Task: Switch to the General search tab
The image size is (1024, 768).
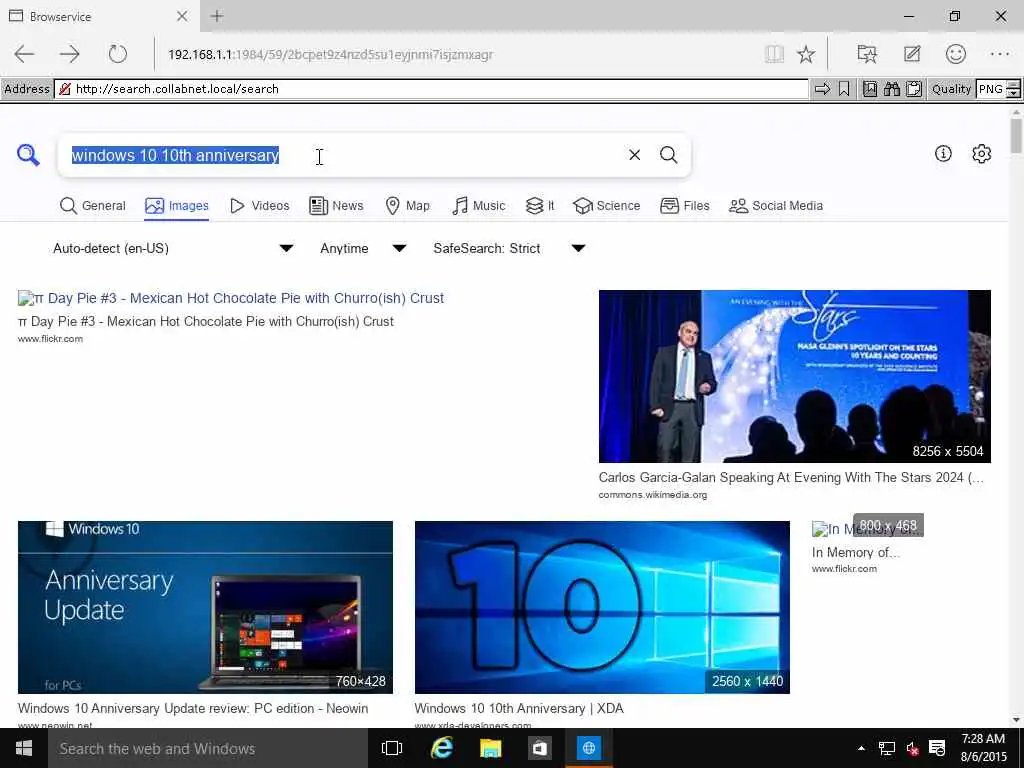Action: click(92, 206)
